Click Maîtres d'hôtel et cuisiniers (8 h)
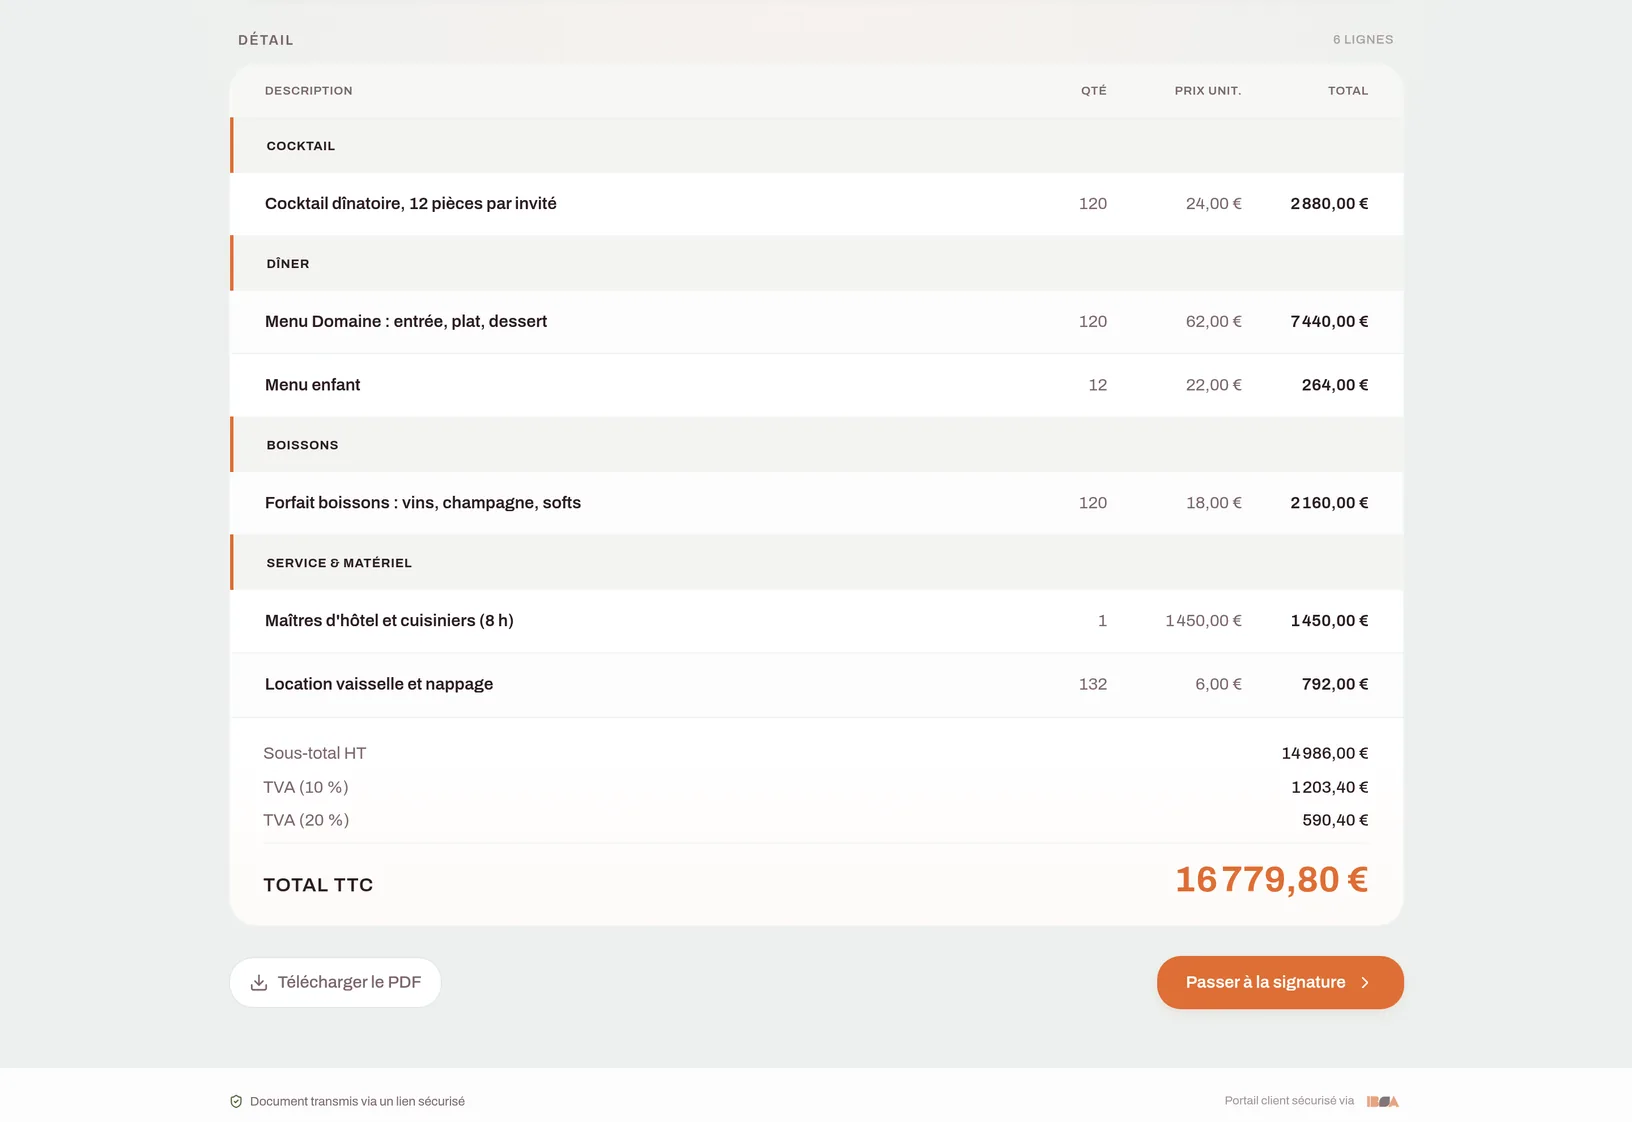Viewport: 1632px width, 1122px height. pyautogui.click(x=389, y=621)
